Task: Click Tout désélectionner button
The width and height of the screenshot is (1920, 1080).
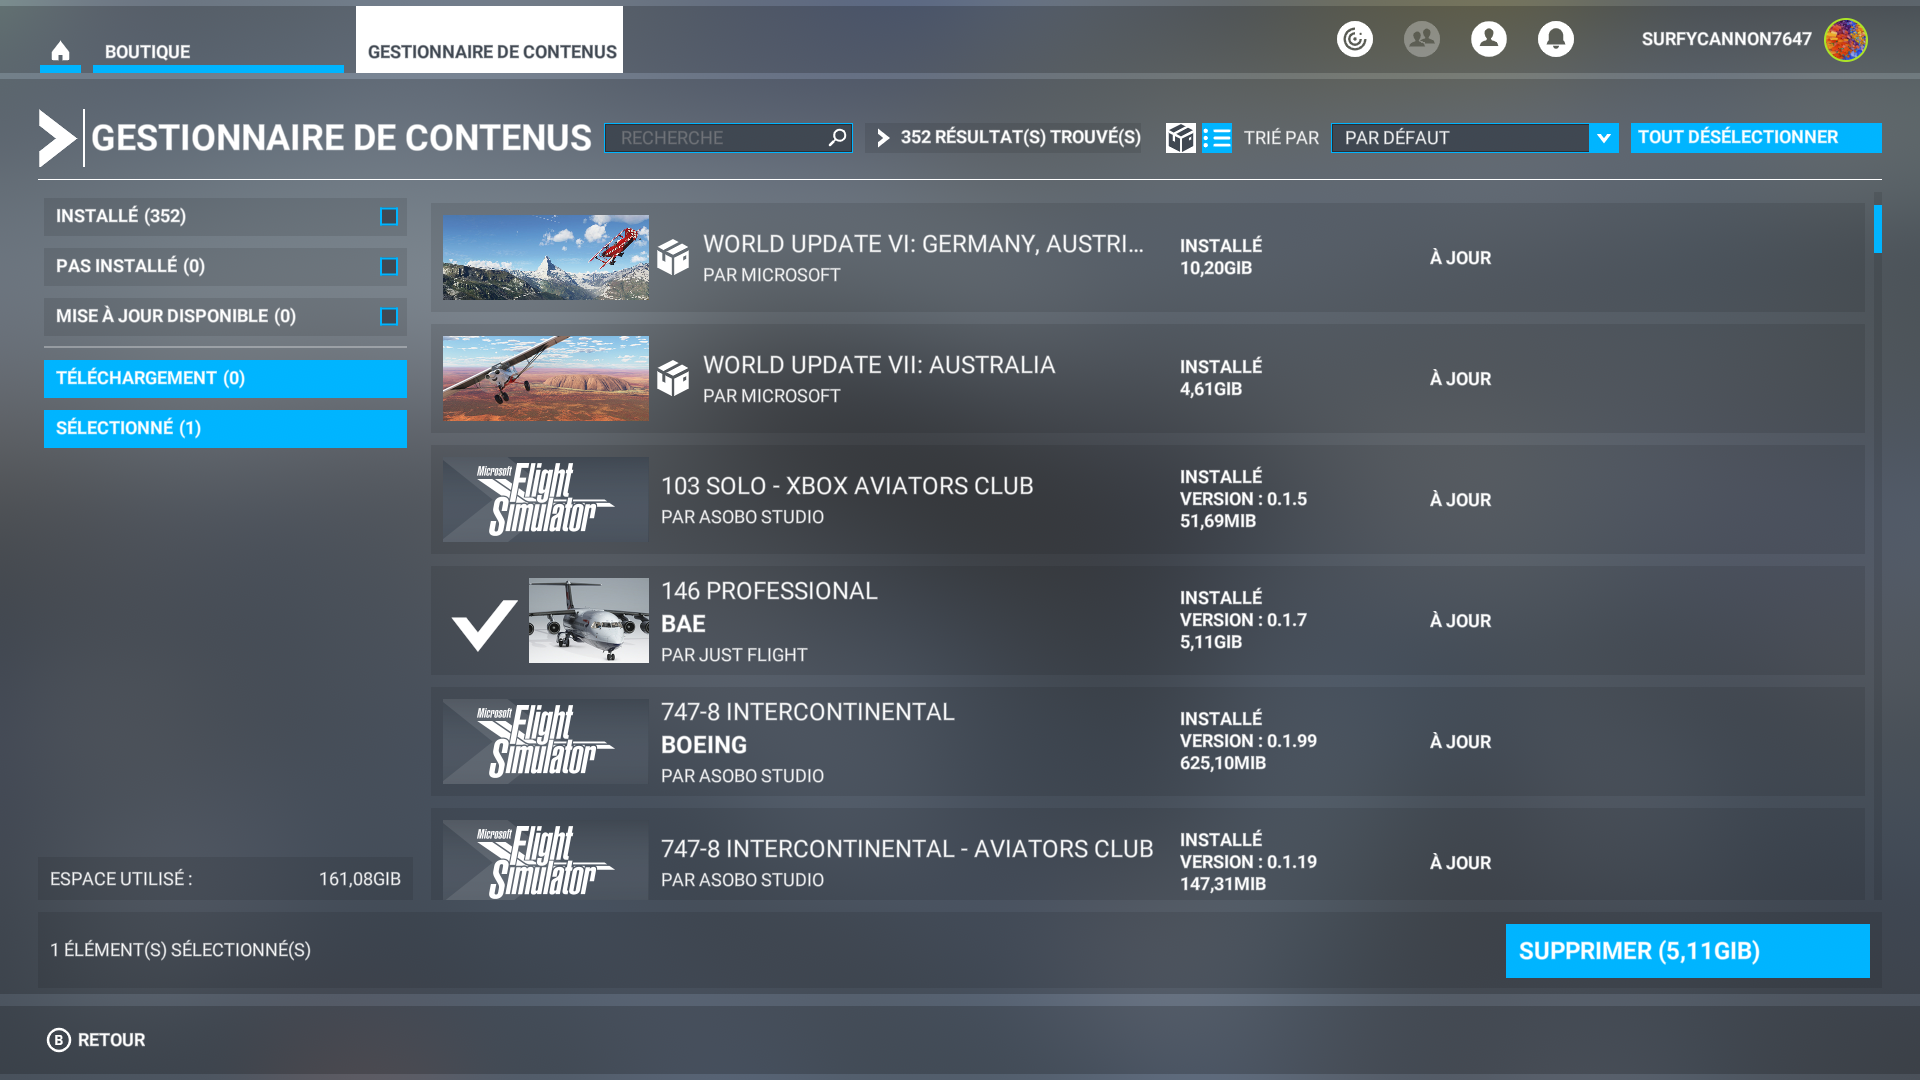Action: (1755, 138)
